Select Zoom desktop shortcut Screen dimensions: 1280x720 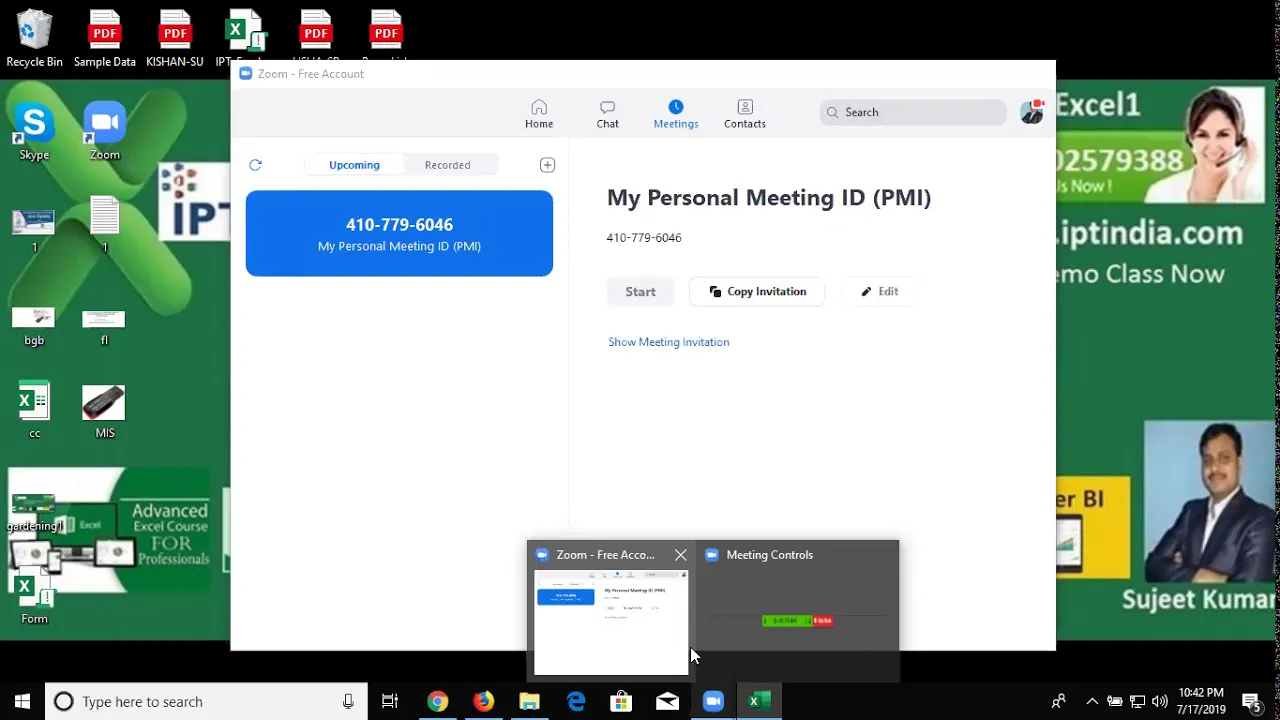tap(104, 131)
